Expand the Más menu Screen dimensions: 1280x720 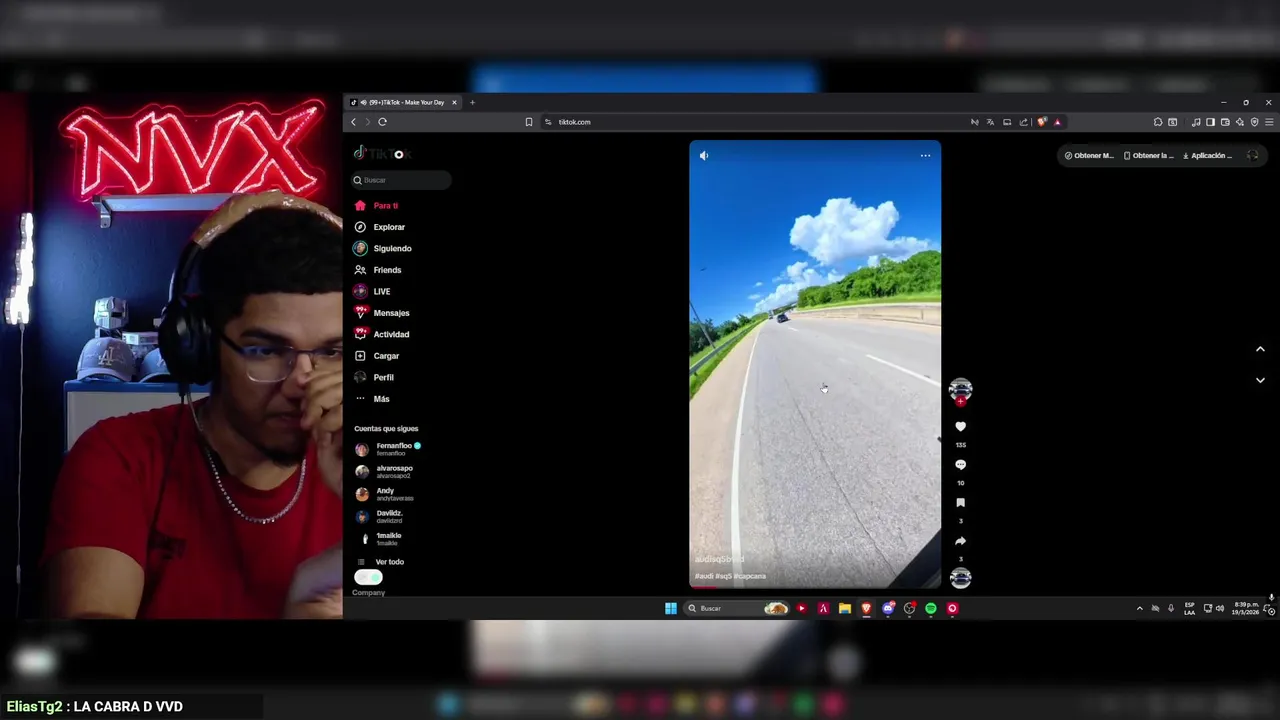click(x=372, y=399)
